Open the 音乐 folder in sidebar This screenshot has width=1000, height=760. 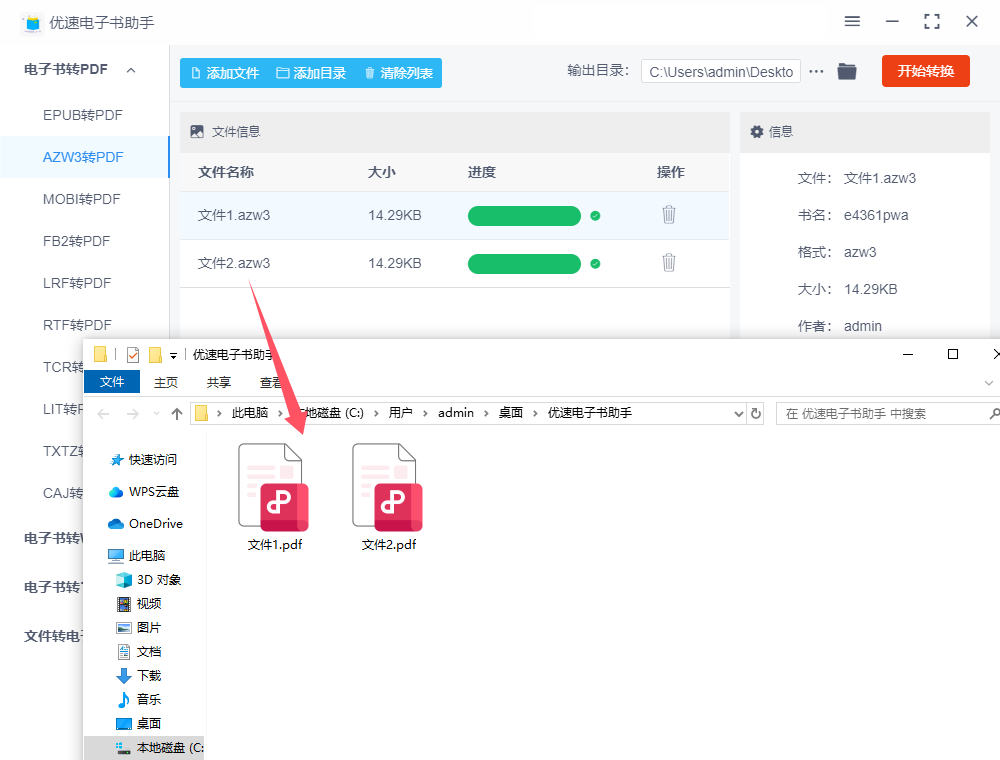[139, 699]
